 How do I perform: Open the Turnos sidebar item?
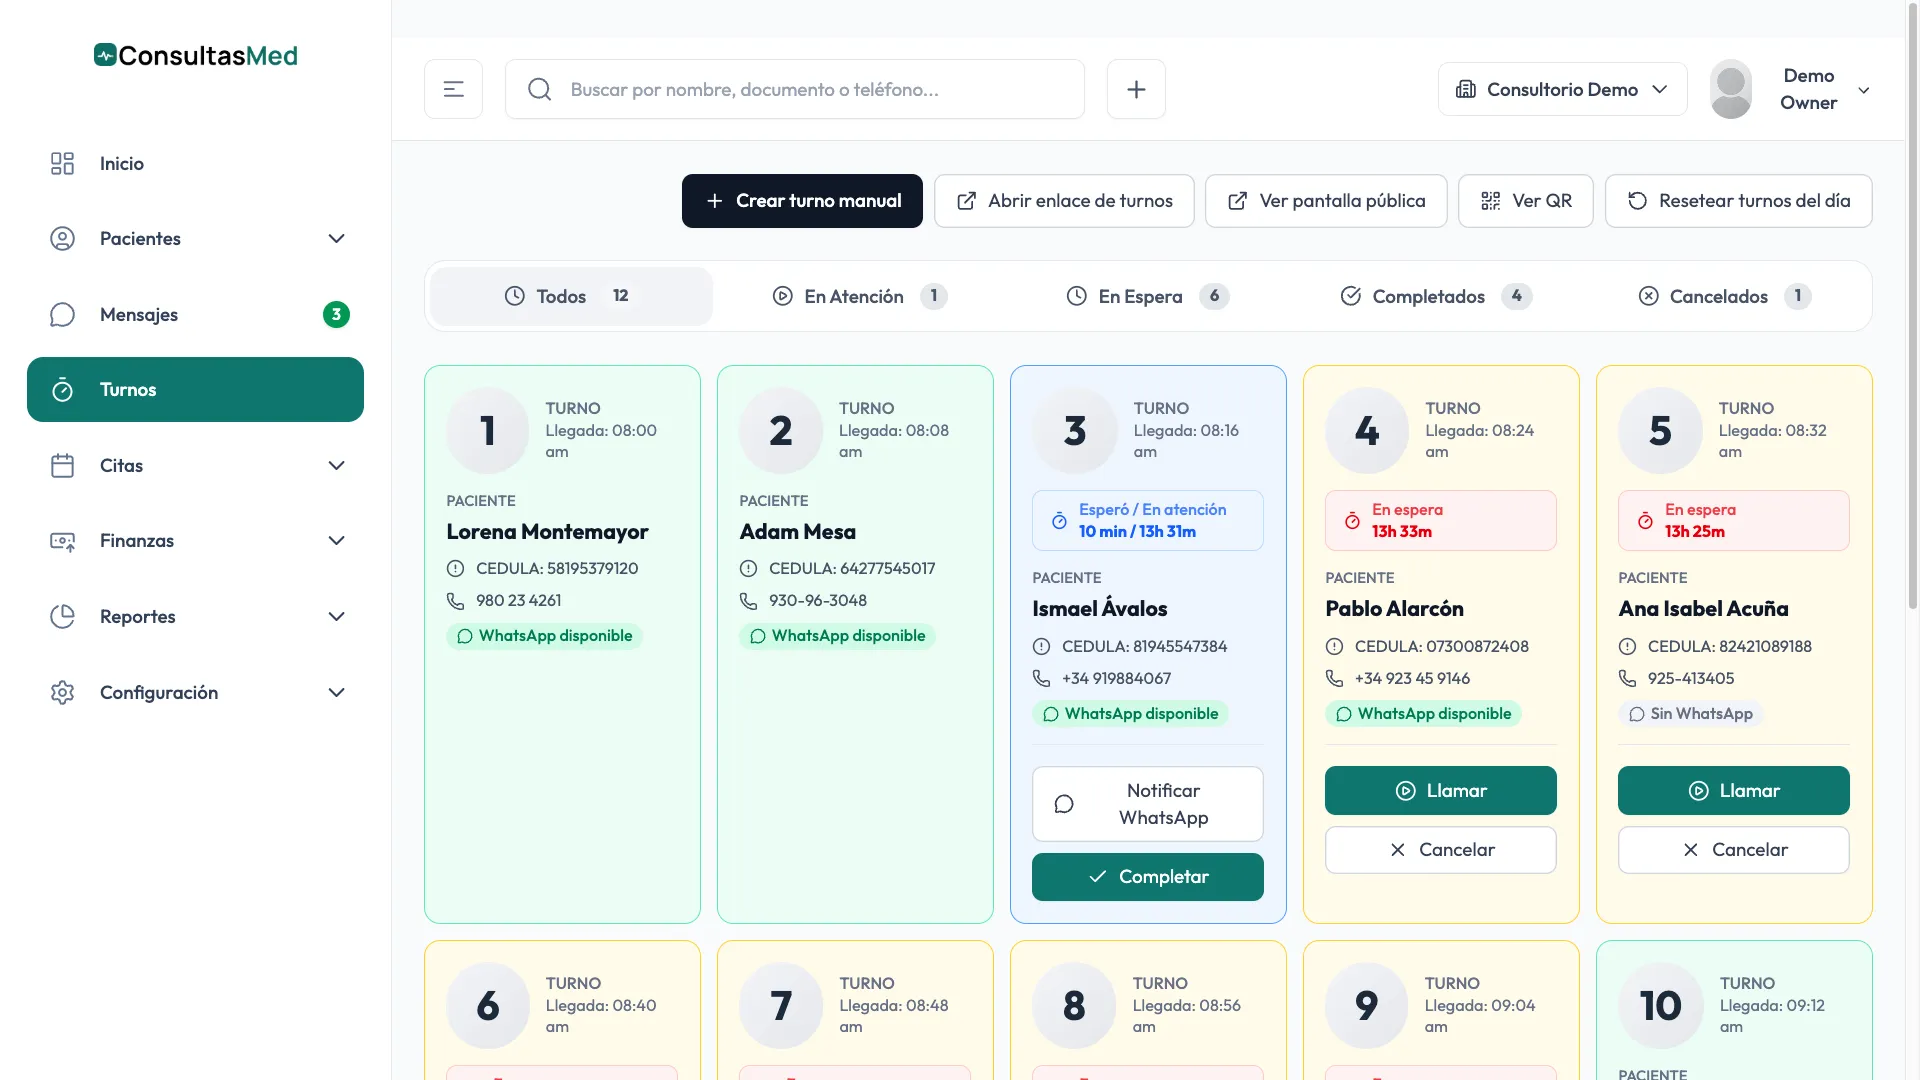195,389
